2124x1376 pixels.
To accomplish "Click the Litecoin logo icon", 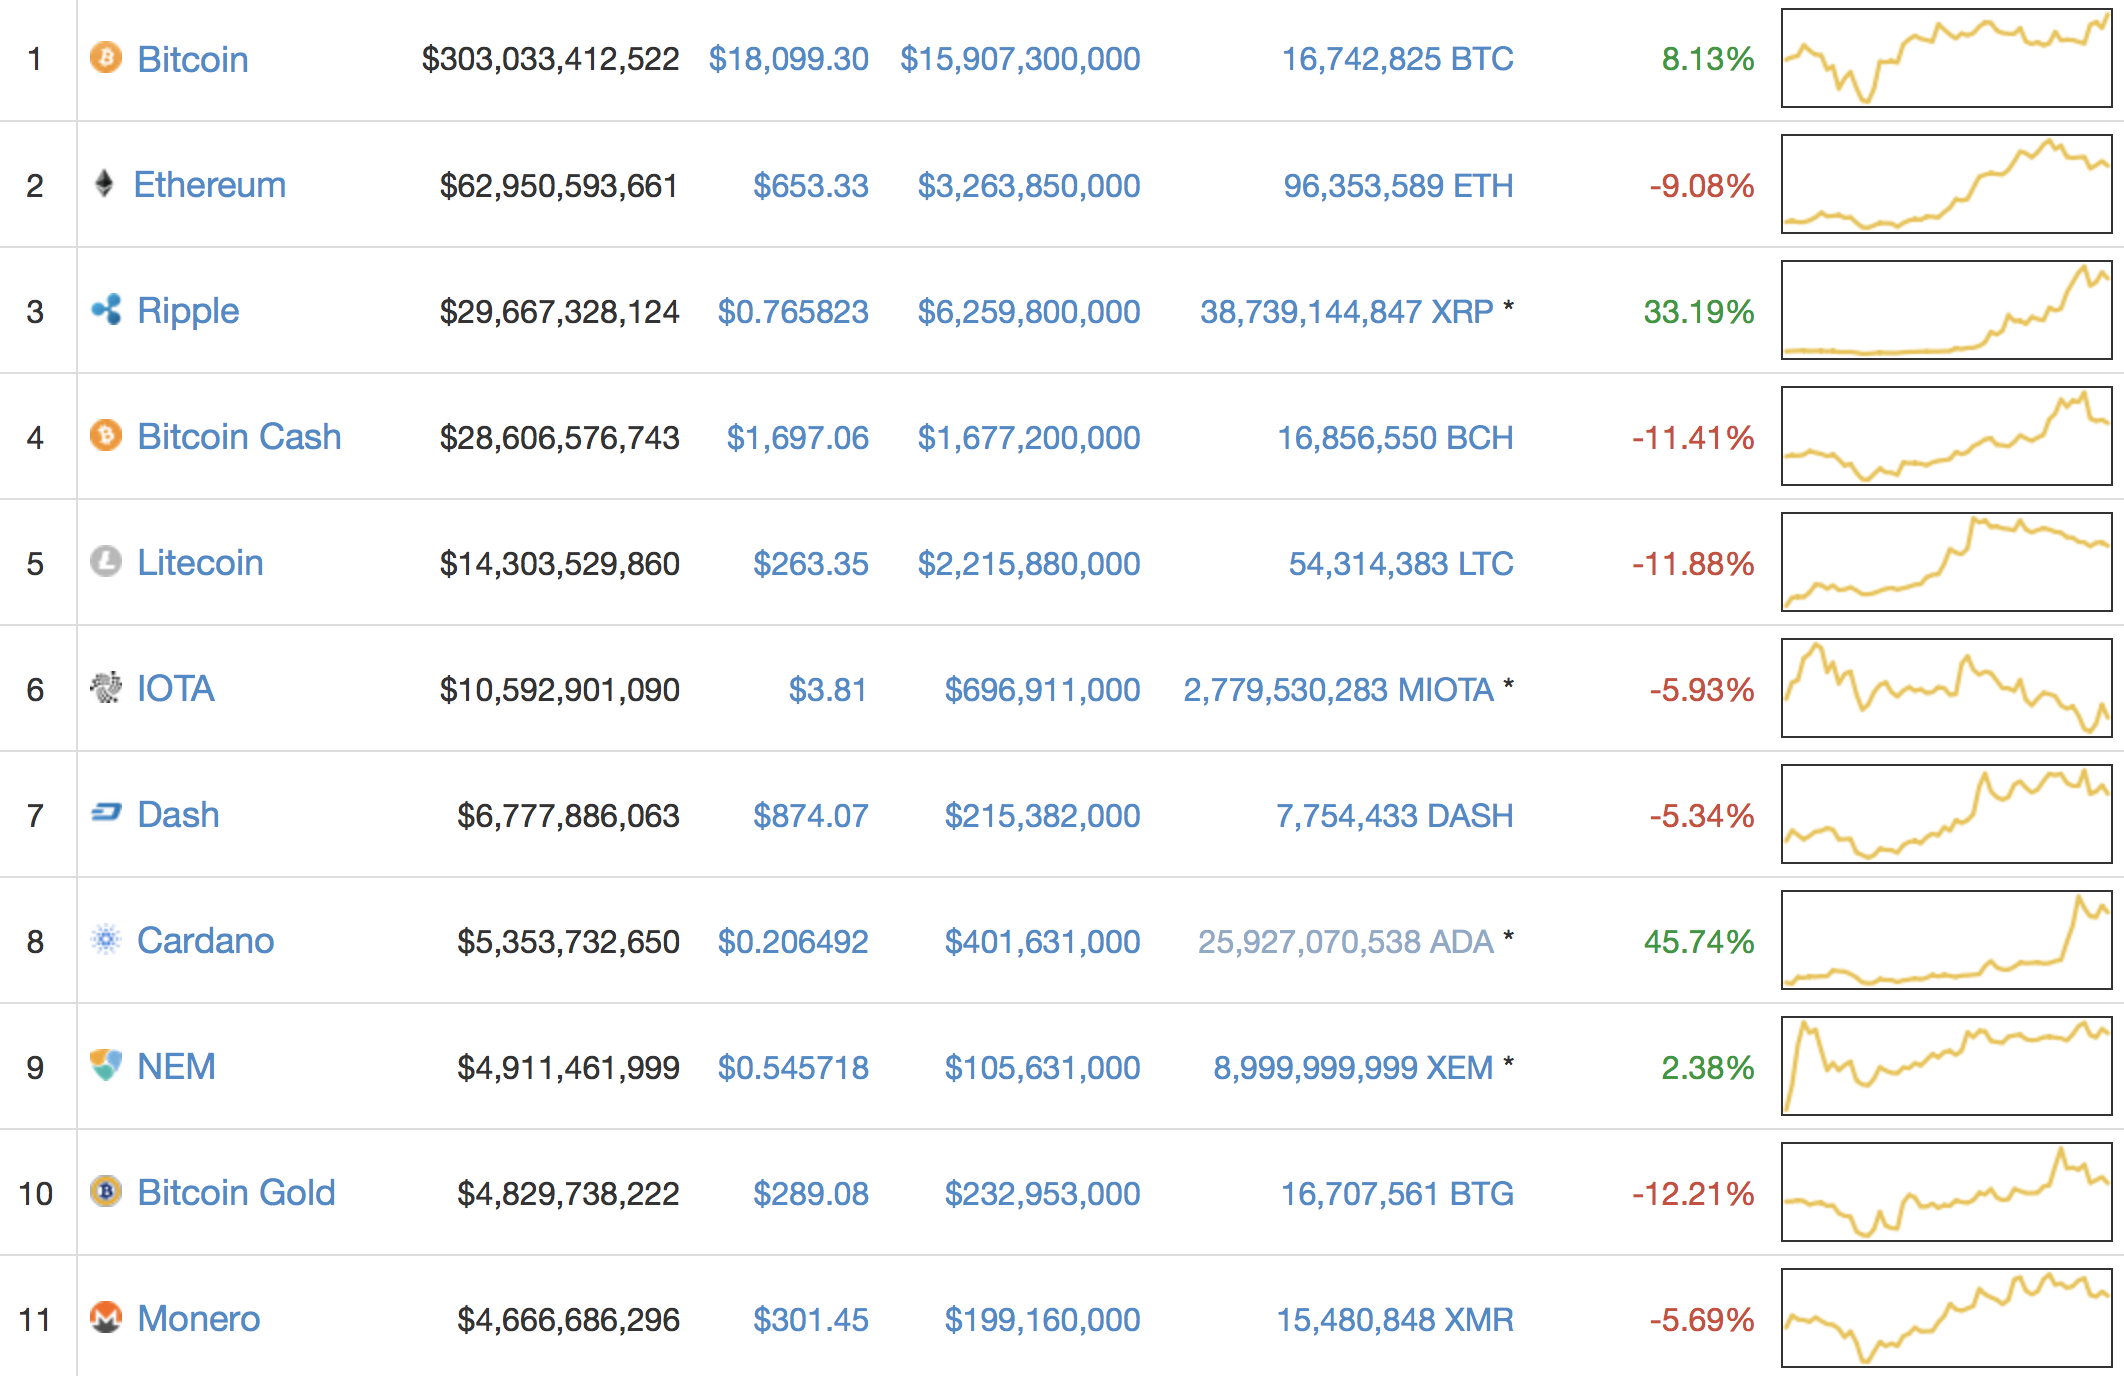I will [x=106, y=562].
